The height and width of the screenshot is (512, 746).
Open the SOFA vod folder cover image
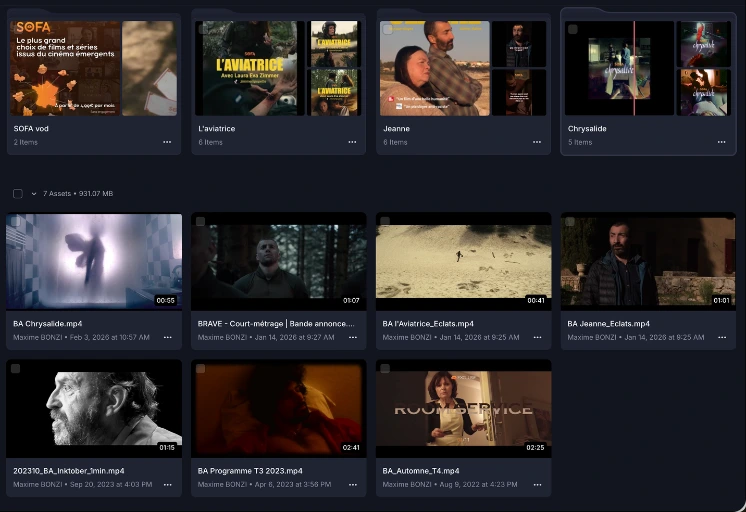tap(65, 68)
